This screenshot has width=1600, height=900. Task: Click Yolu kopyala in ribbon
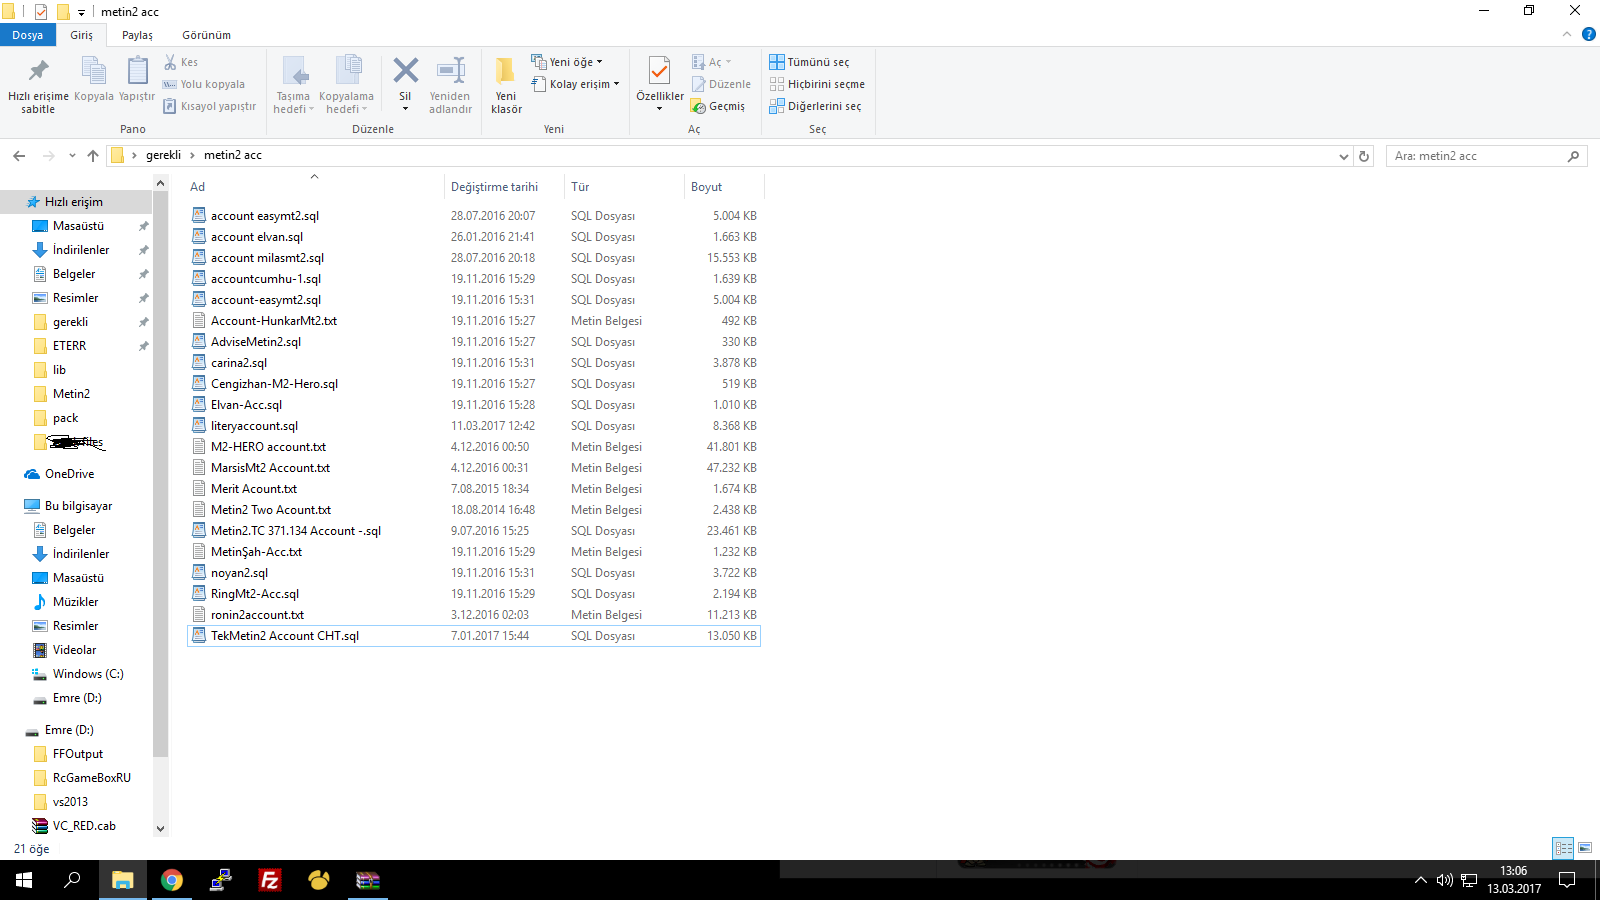click(204, 84)
